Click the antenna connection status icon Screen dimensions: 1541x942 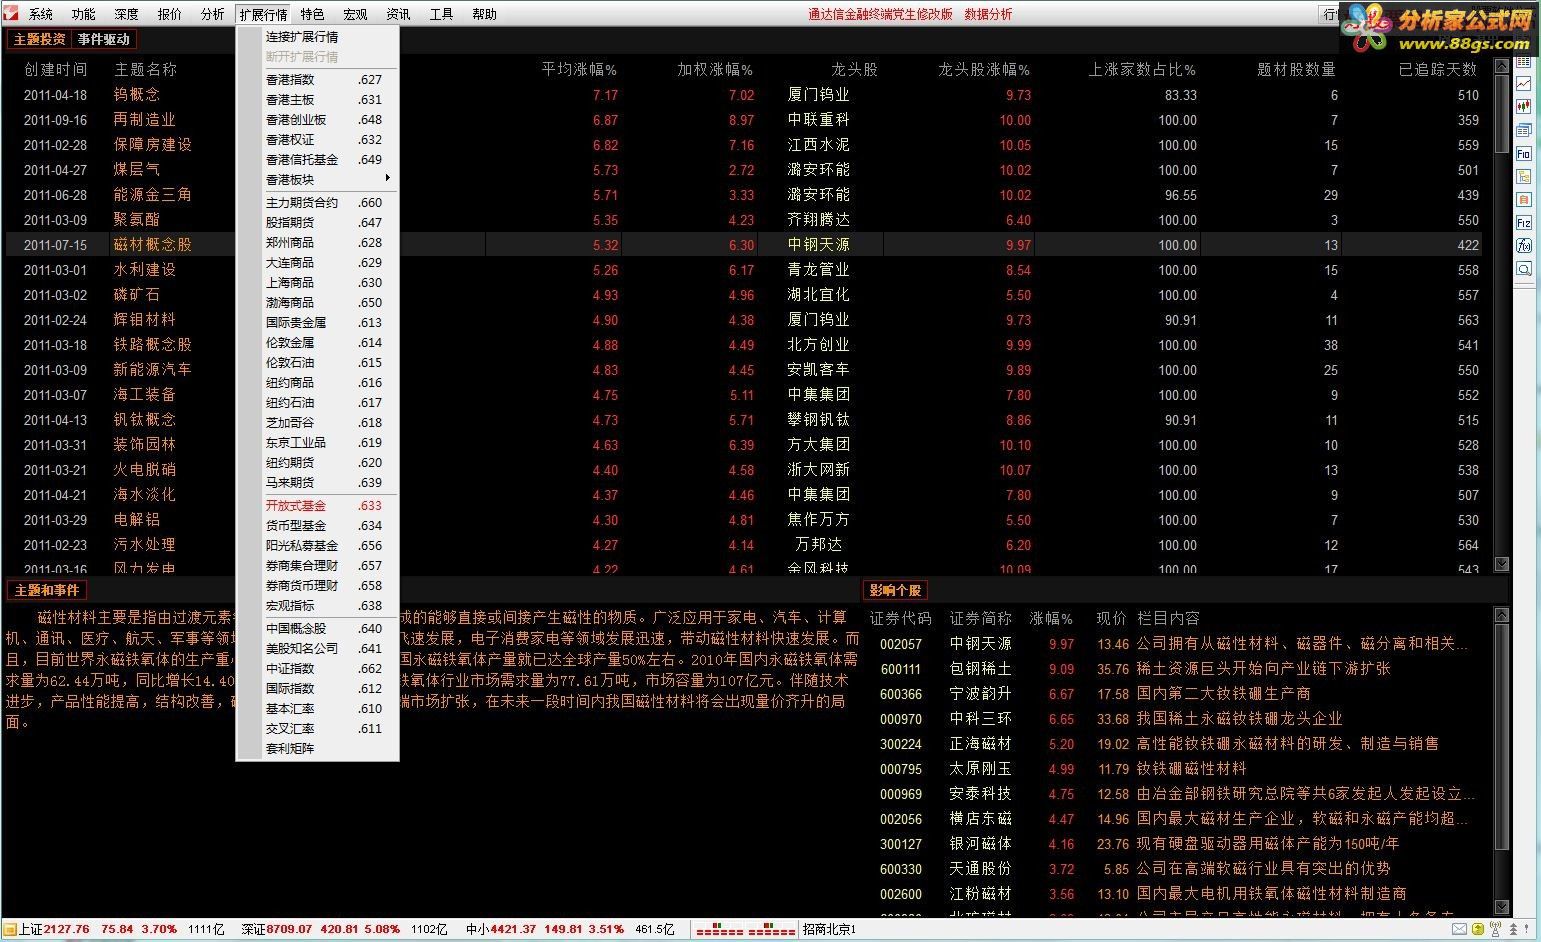[1495, 929]
